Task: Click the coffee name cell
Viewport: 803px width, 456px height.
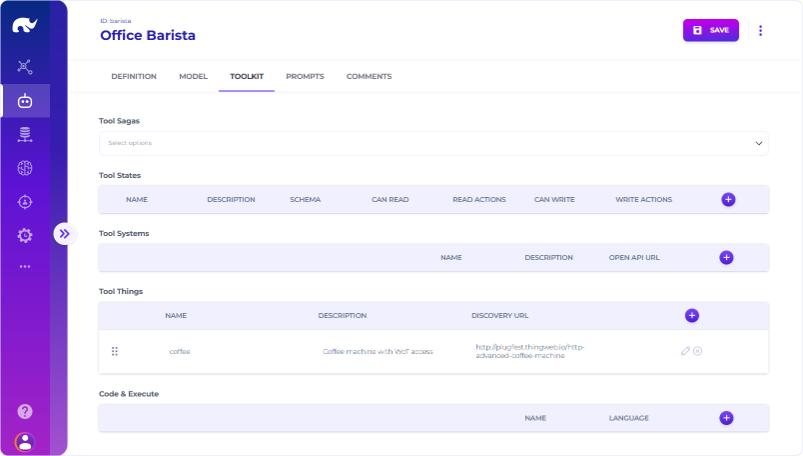Action: [180, 351]
